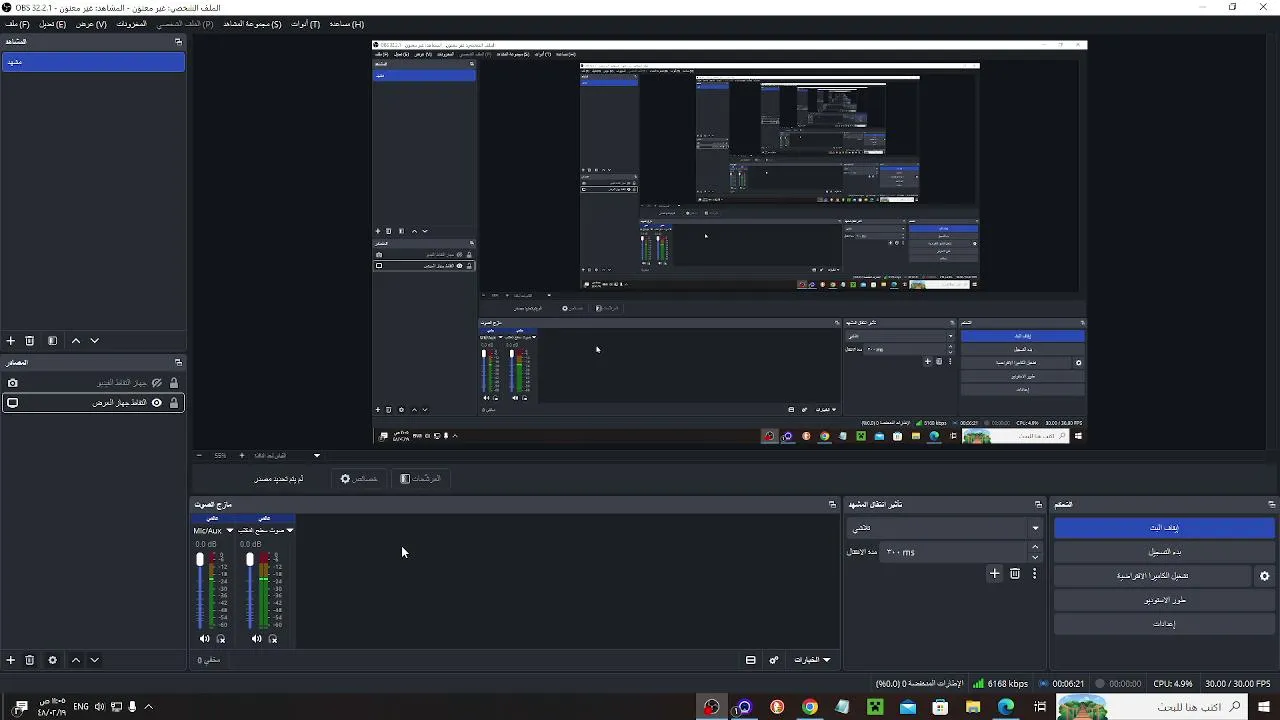Select the مشهد scene in Scenes list
The image size is (1280, 720).
pyautogui.click(x=93, y=62)
